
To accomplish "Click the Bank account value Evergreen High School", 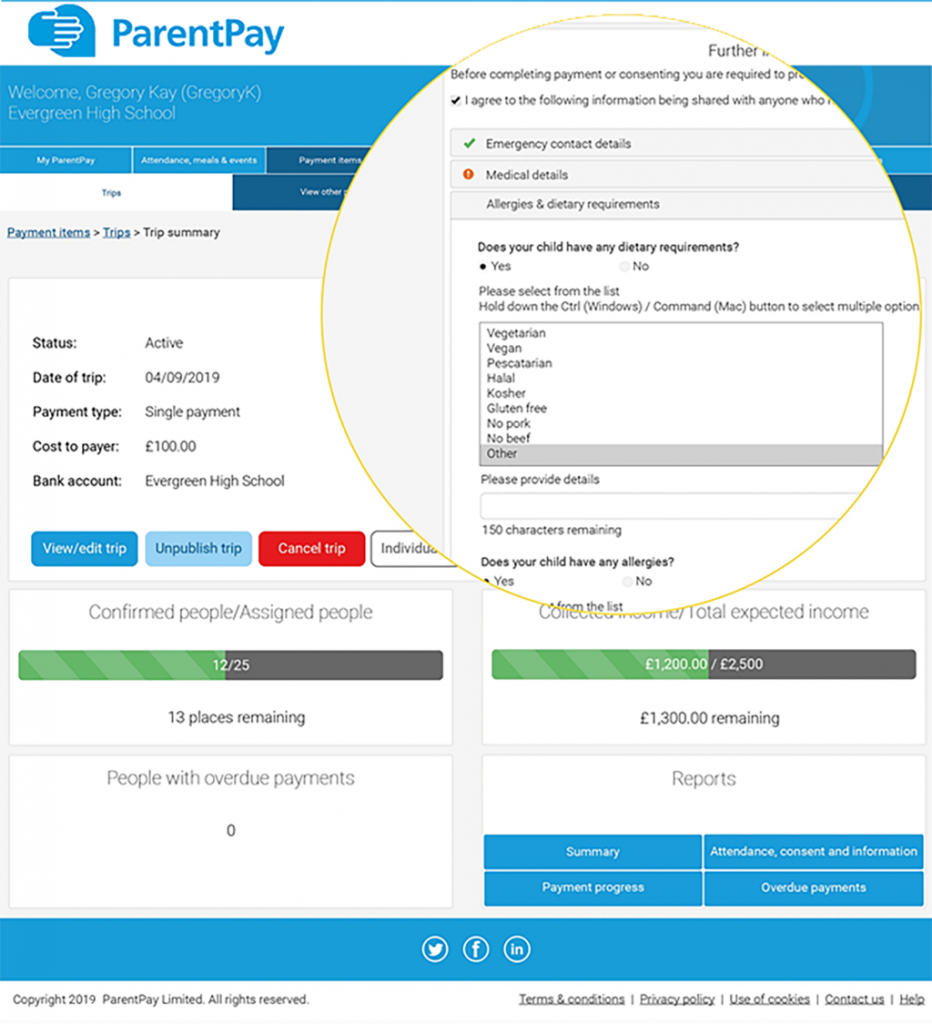I will [x=215, y=481].
